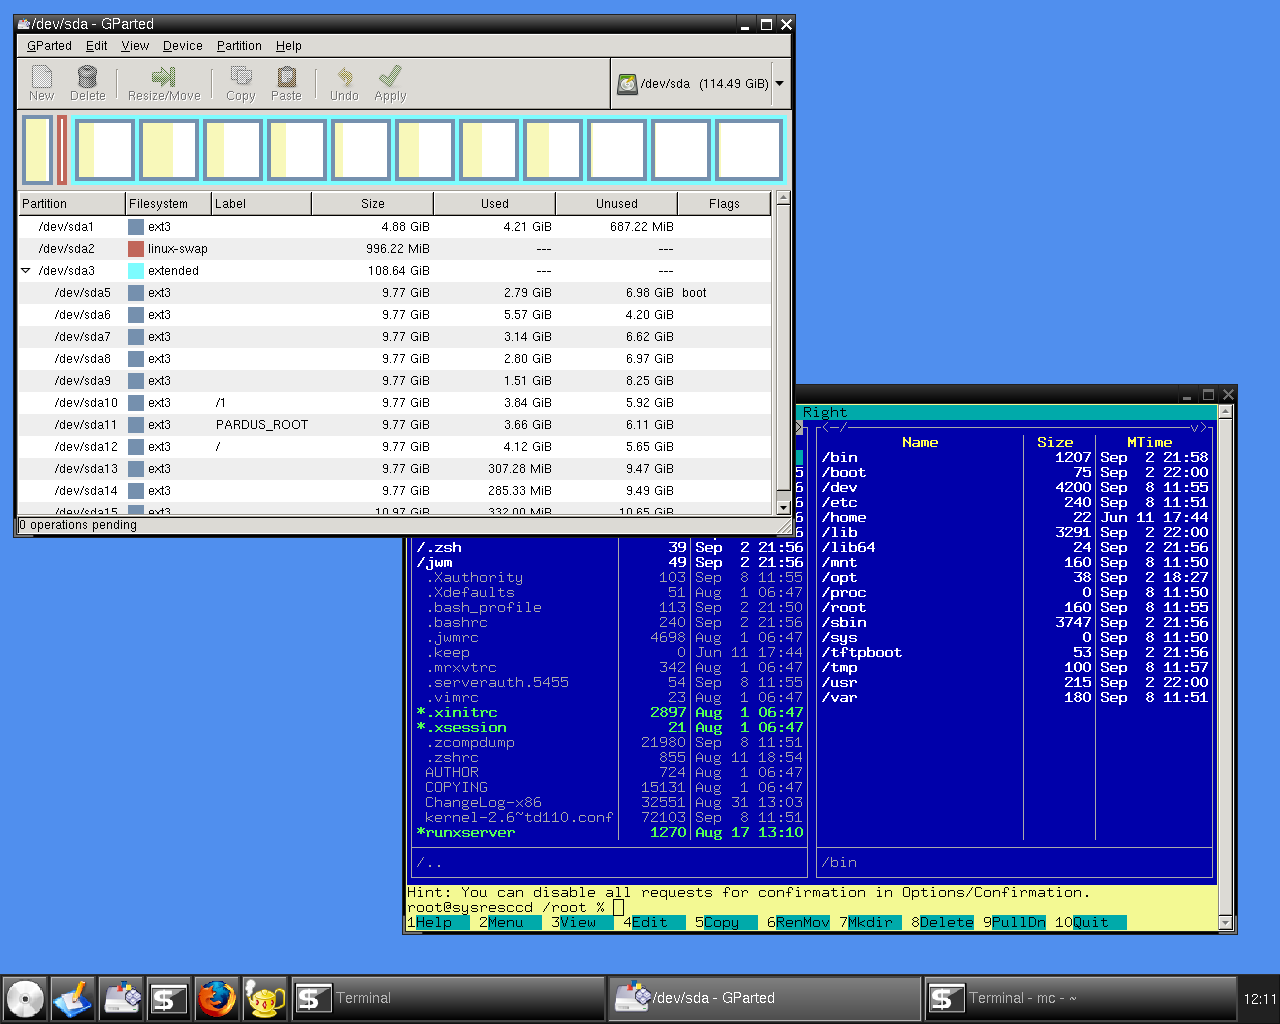Click the 10Quit function key in mc
This screenshot has height=1024, width=1280.
click(1090, 922)
